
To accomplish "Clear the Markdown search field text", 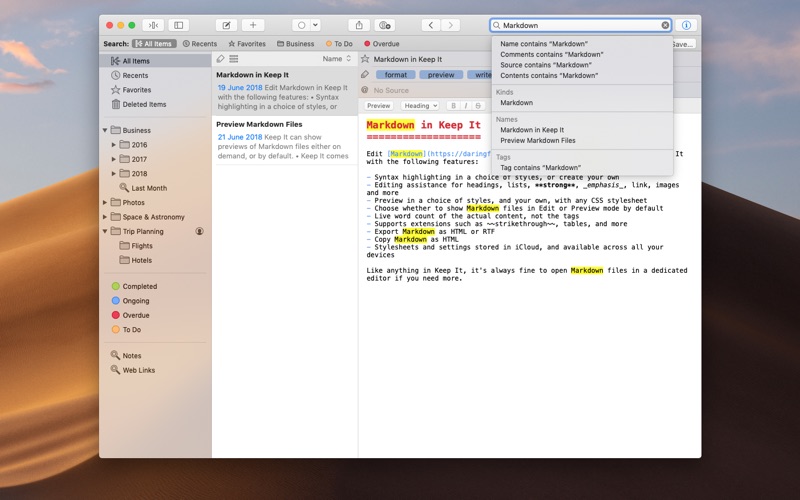I will [665, 25].
